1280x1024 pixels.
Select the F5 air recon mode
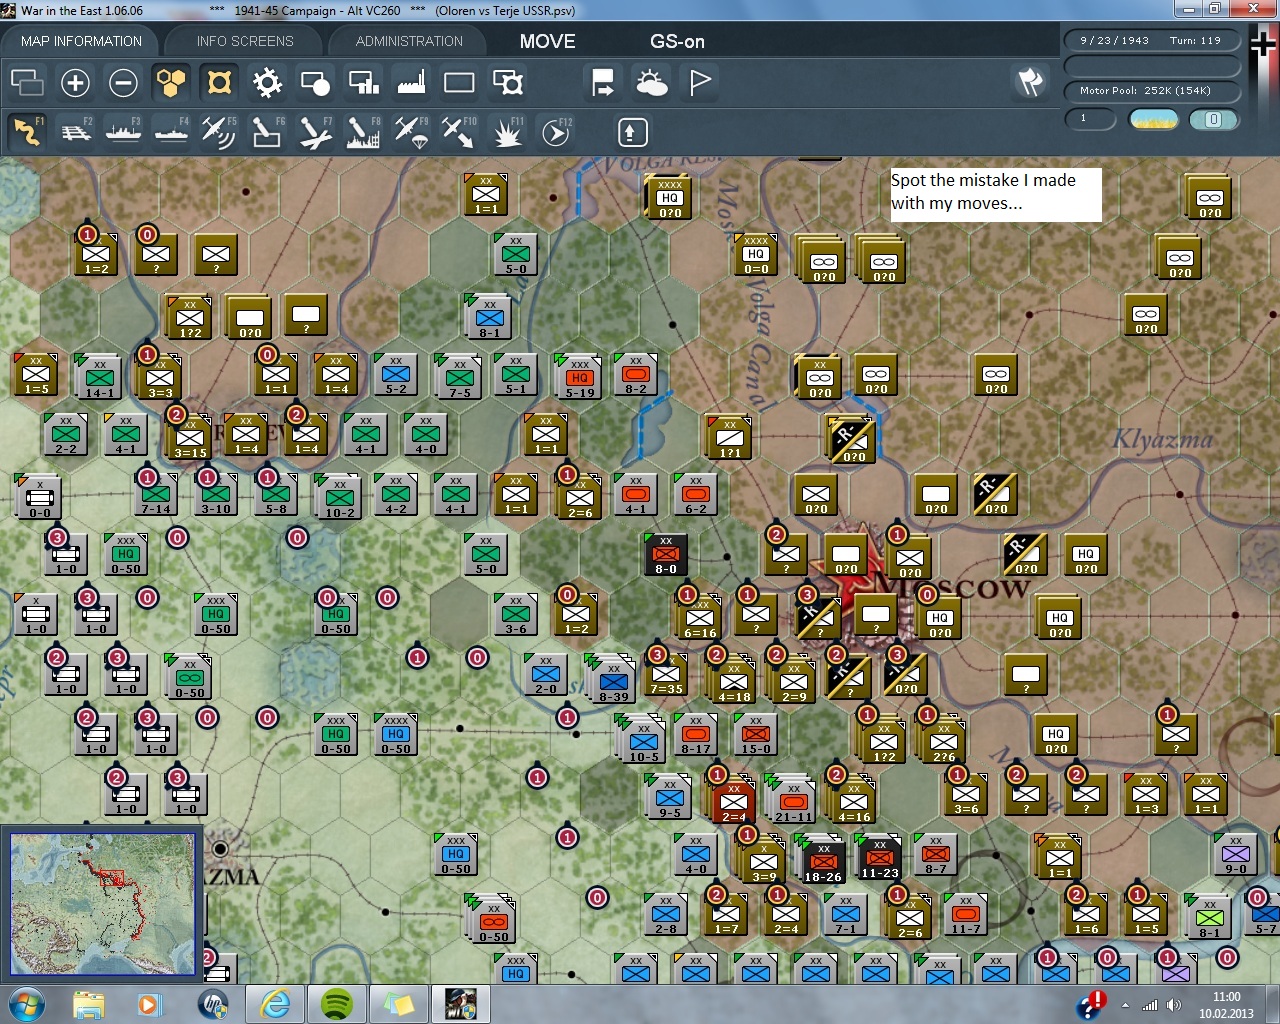[x=219, y=131]
